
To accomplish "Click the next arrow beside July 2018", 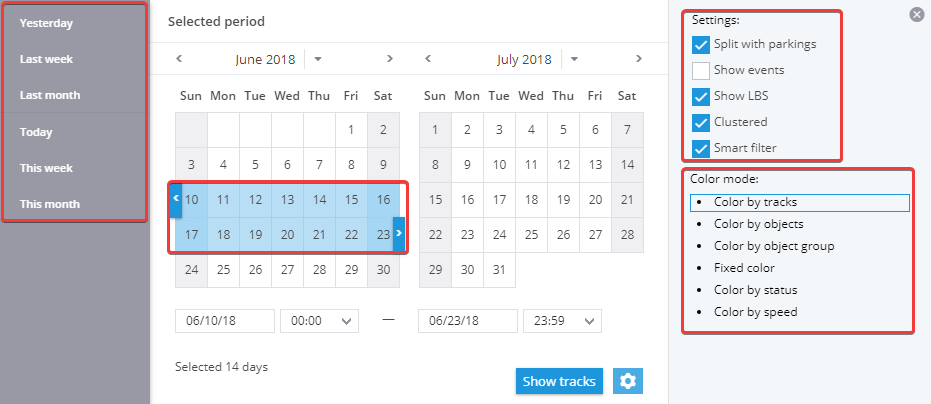I will (639, 58).
